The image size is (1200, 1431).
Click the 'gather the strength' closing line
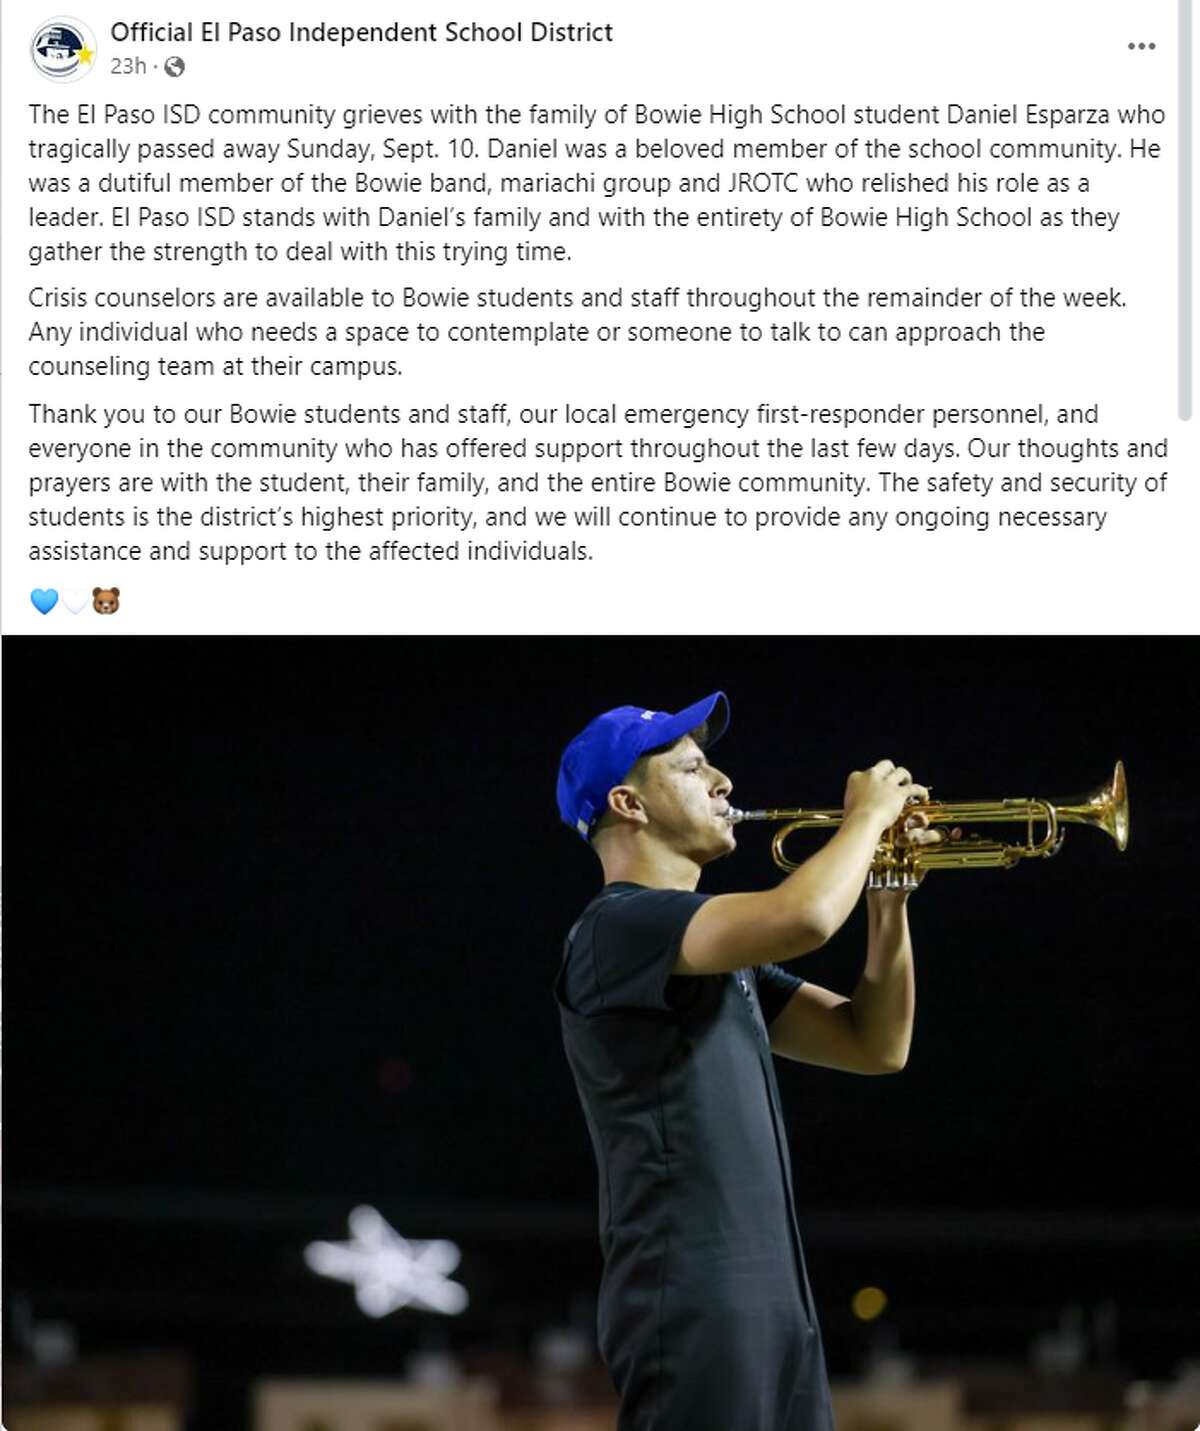300,252
